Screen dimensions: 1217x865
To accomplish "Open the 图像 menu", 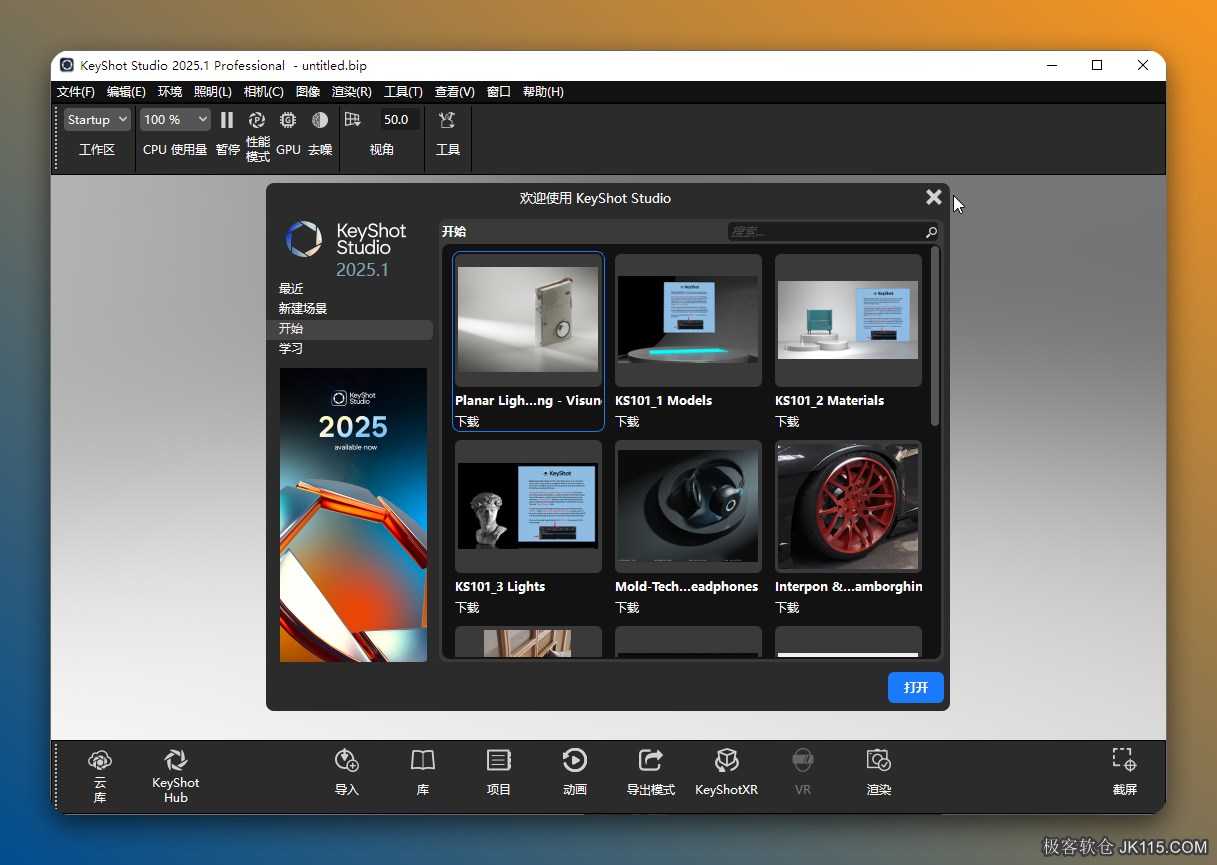I will click(308, 91).
